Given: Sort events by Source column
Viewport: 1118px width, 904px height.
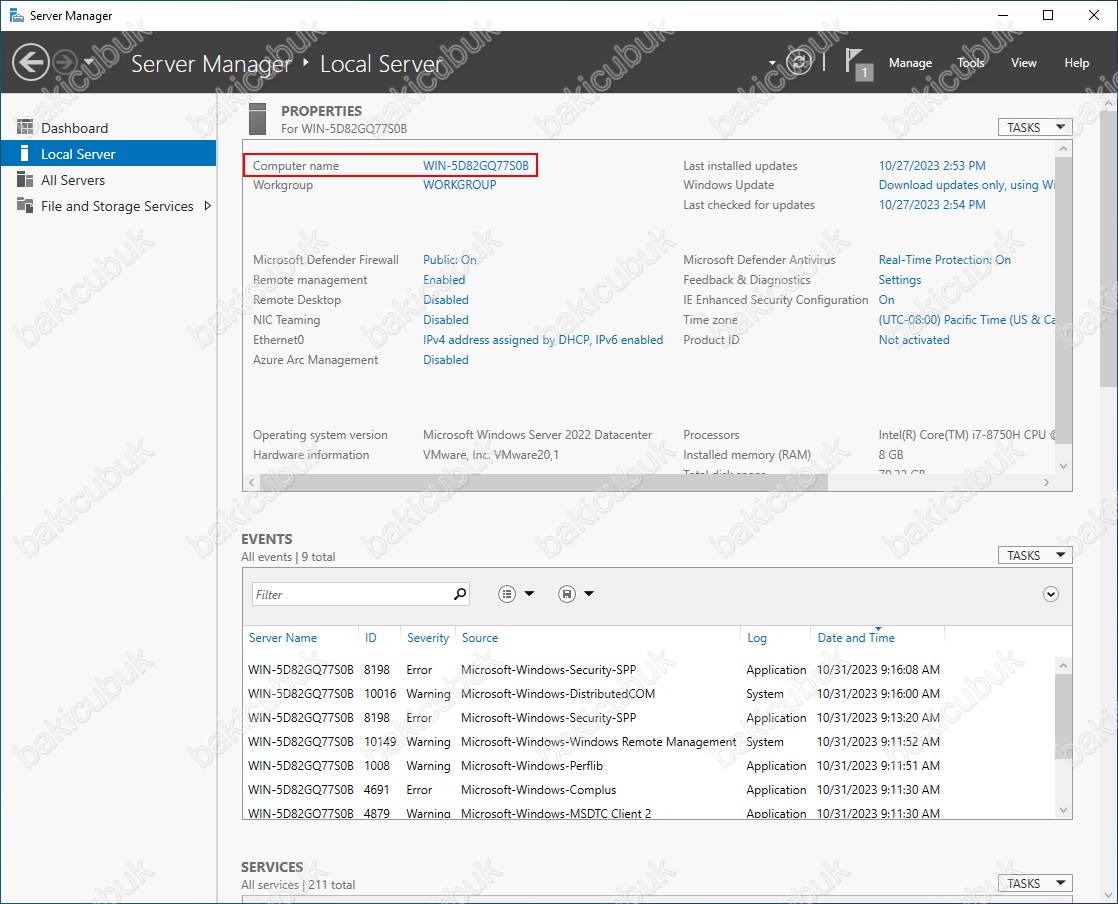Looking at the screenshot, I should pos(479,637).
